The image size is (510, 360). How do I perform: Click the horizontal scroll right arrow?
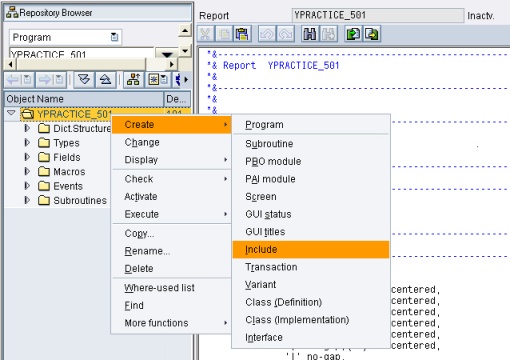[x=172, y=64]
